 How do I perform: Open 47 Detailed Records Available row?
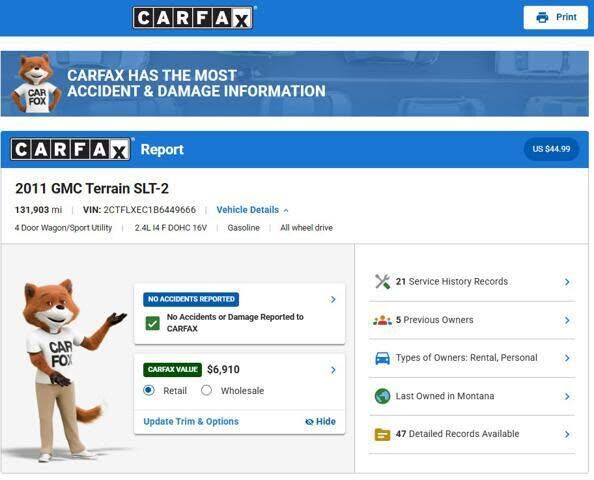(x=472, y=434)
